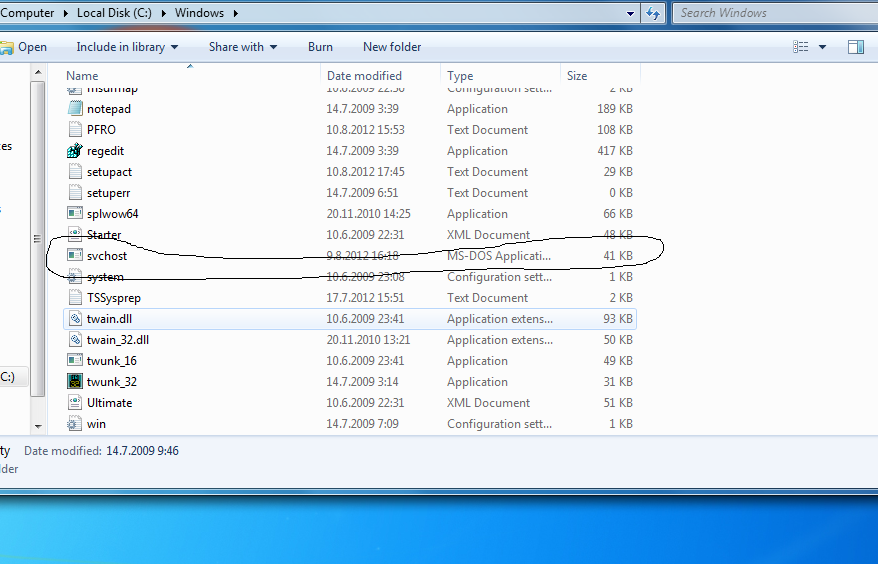Image resolution: width=878 pixels, height=564 pixels.
Task: Click the Starter XML document icon
Action: (75, 235)
